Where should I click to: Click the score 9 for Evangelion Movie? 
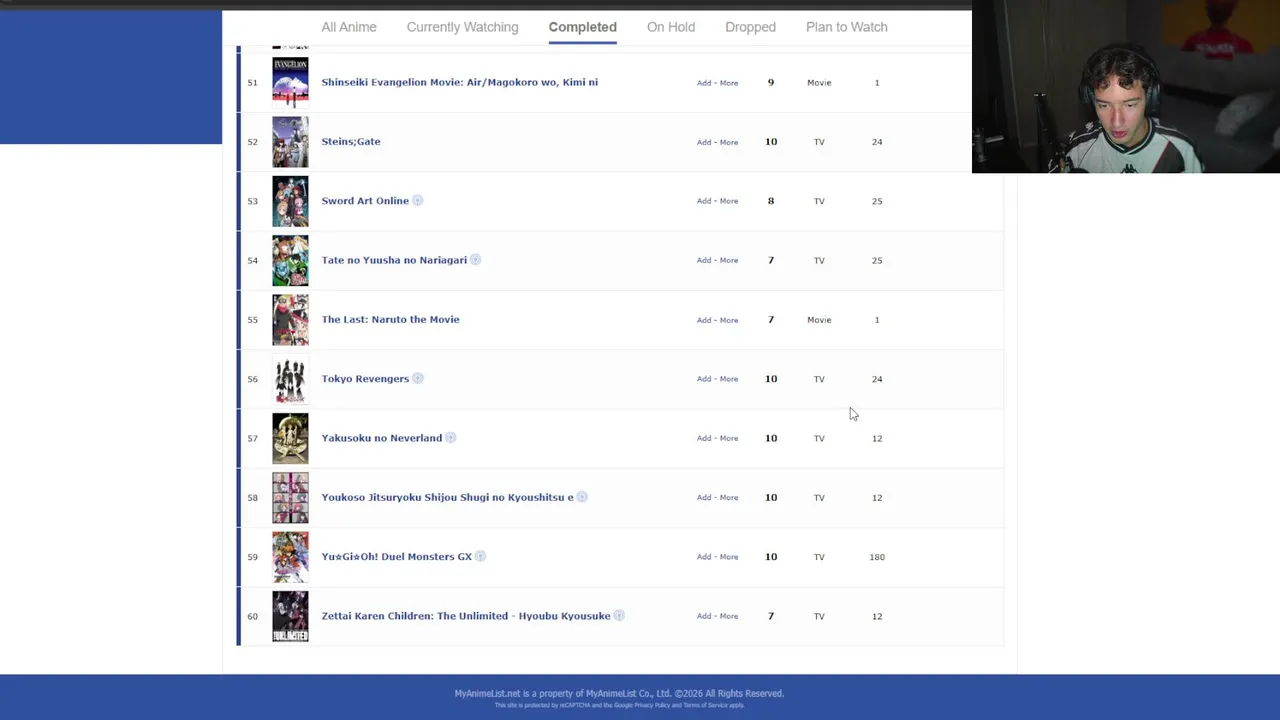(771, 82)
